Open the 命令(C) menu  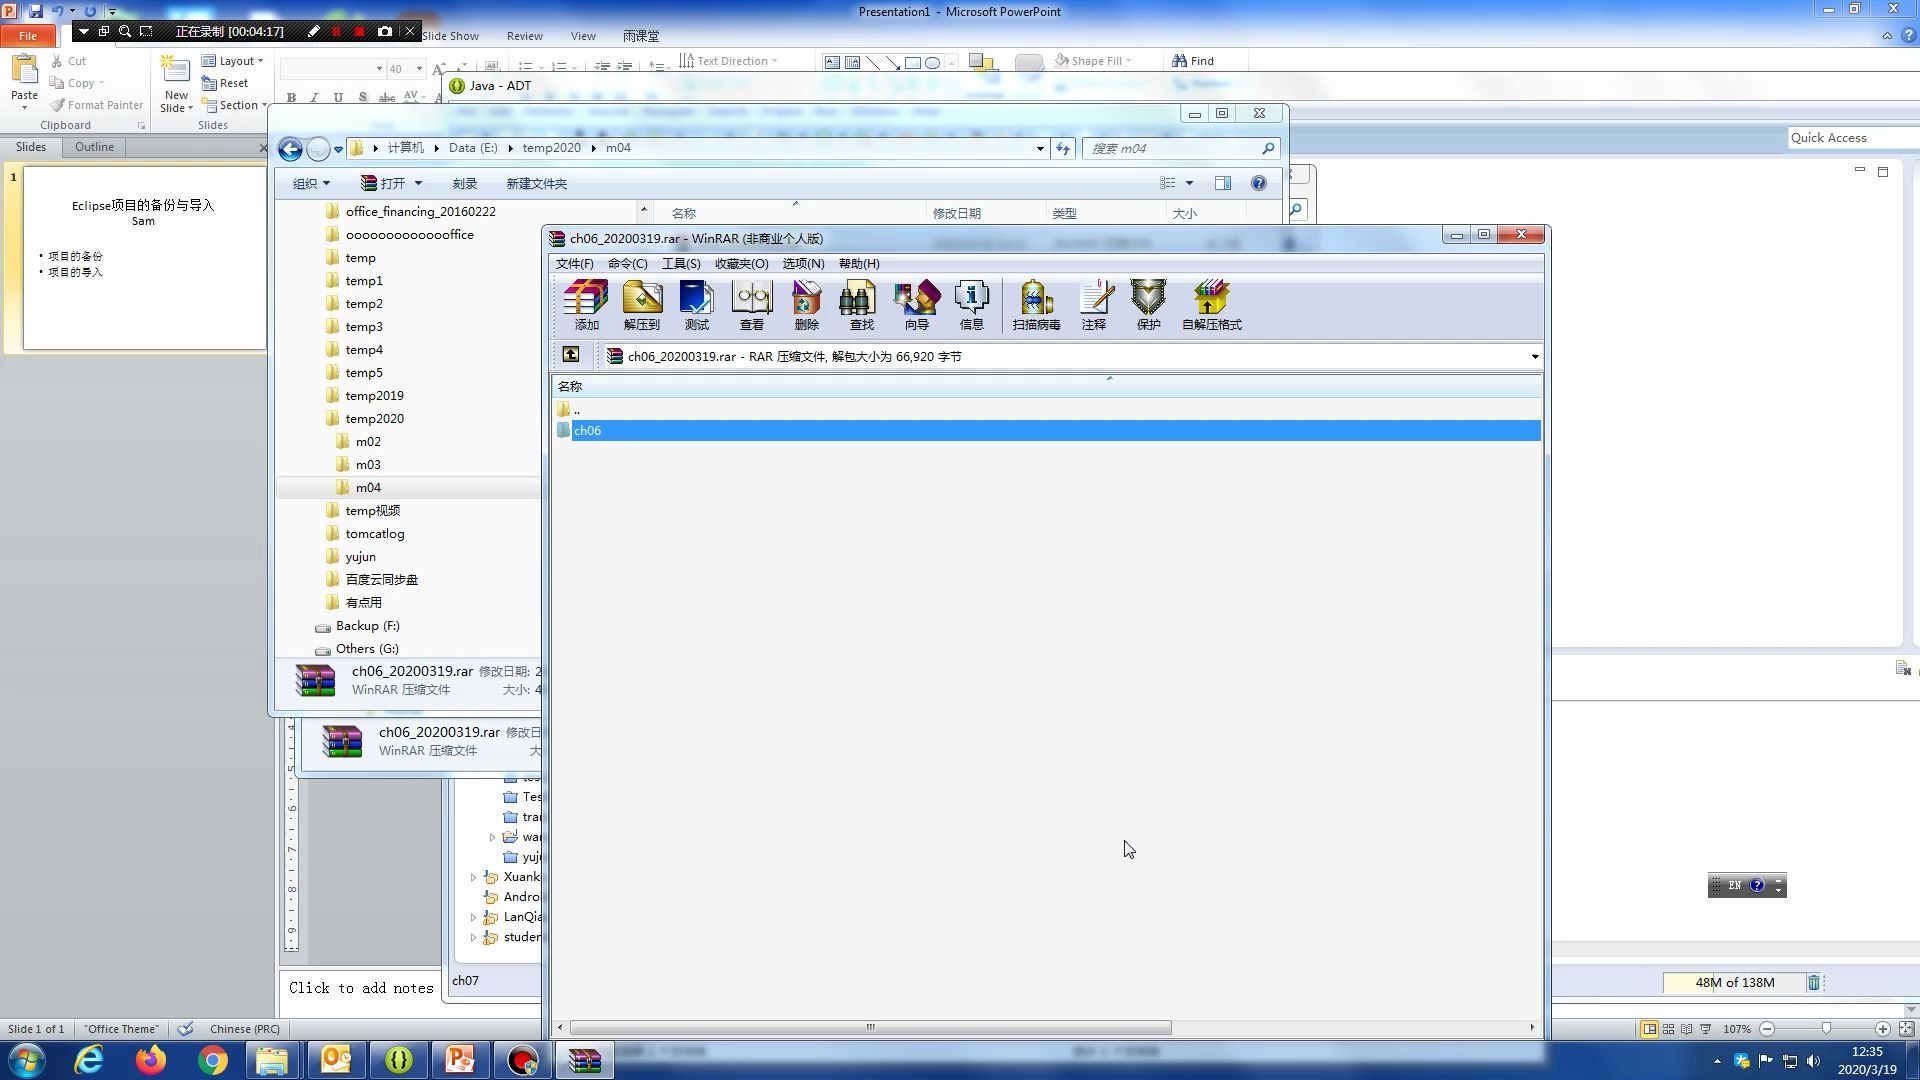pos(627,264)
